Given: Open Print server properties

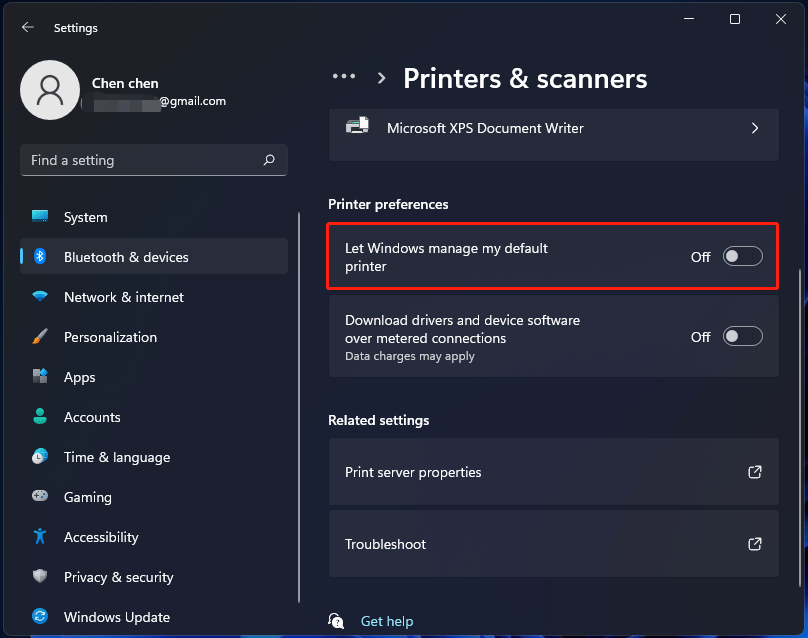Looking at the screenshot, I should point(554,472).
